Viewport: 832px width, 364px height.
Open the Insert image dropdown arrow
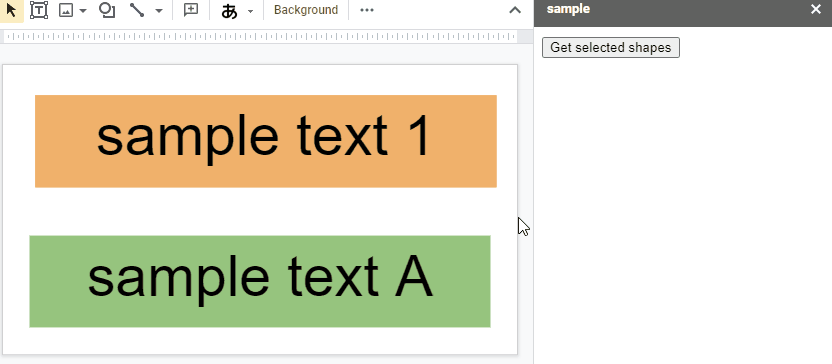[x=83, y=11]
